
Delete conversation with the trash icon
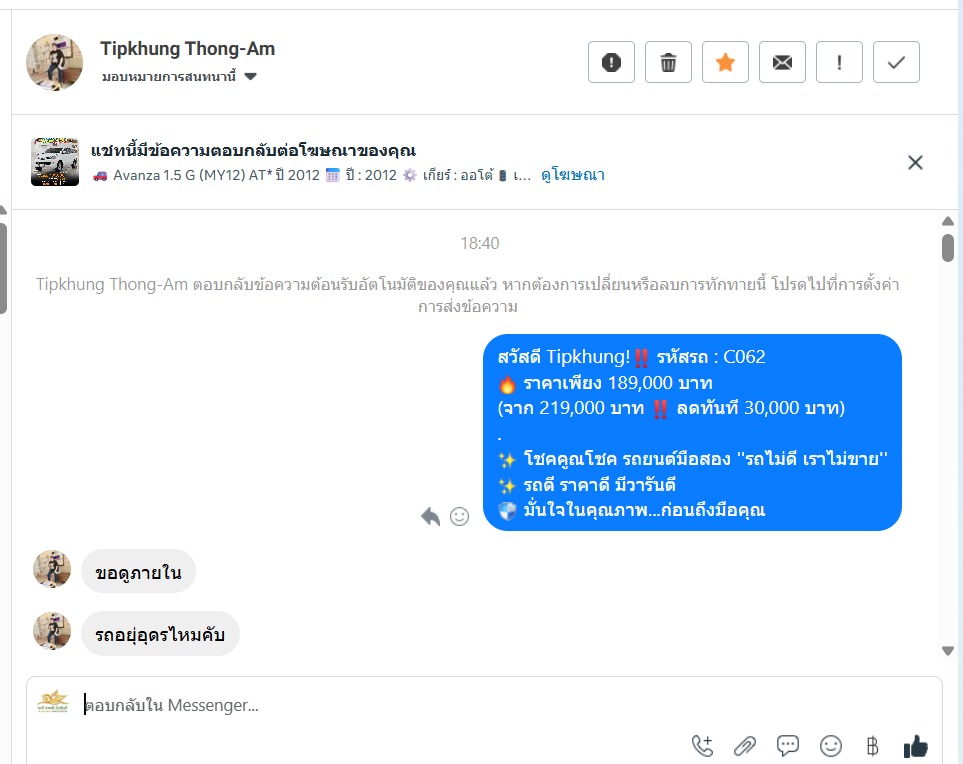[x=668, y=62]
